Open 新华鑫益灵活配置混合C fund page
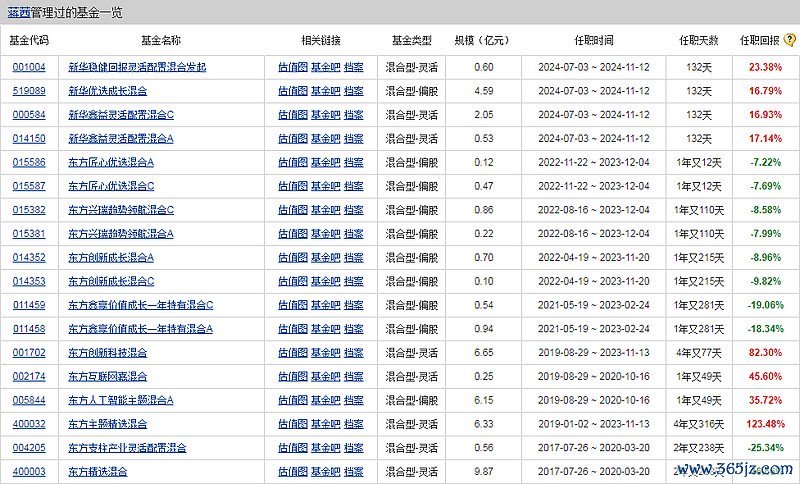 tap(121, 115)
